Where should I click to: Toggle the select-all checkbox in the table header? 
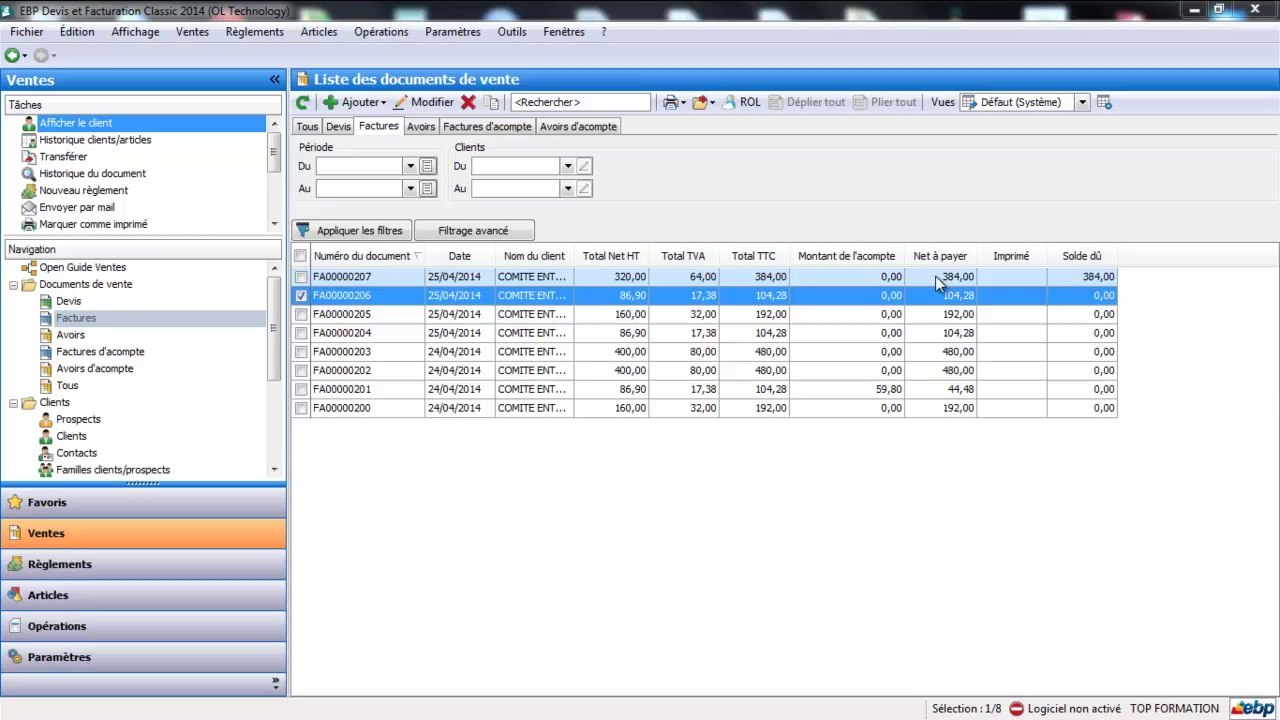pyautogui.click(x=301, y=256)
